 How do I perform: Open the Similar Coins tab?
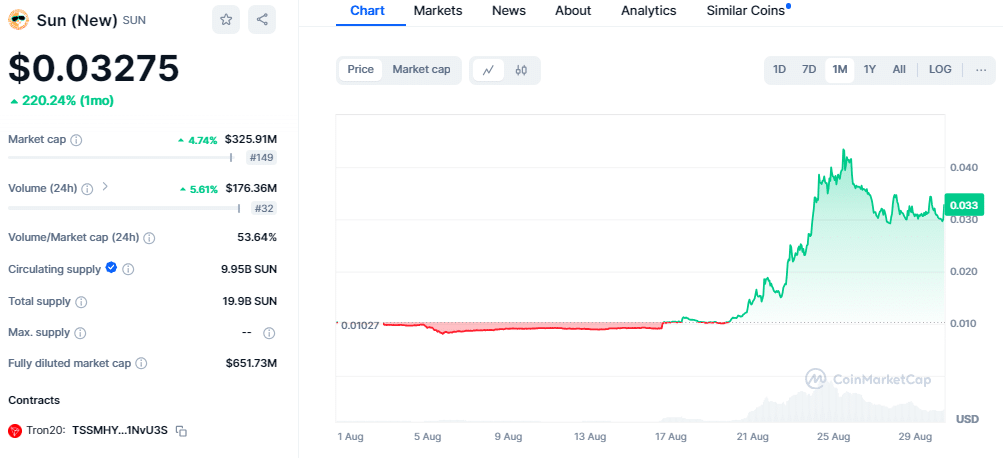[x=746, y=11]
